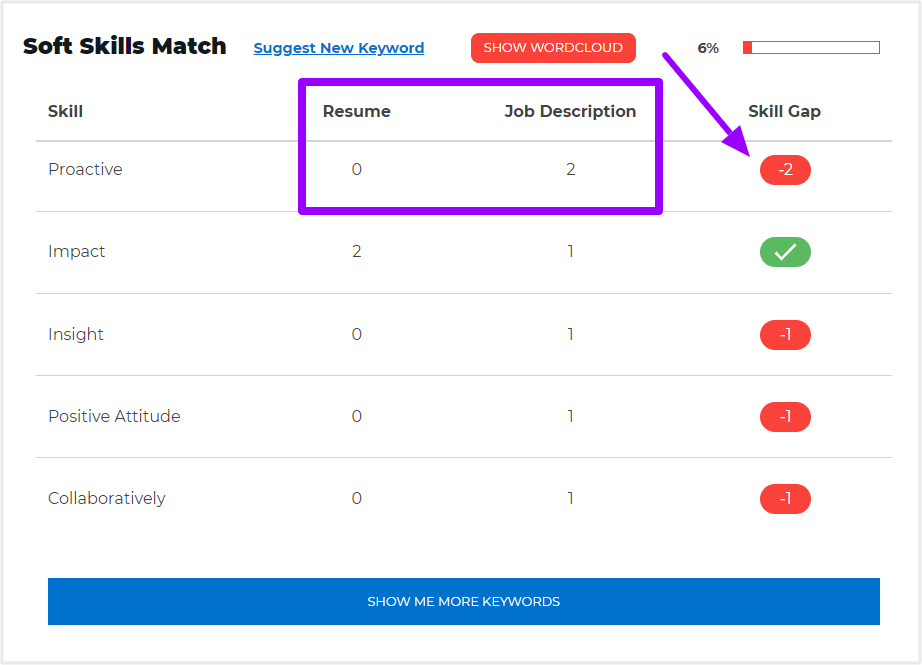Click Resume count 0 for Insight
This screenshot has width=922, height=665.
[356, 334]
